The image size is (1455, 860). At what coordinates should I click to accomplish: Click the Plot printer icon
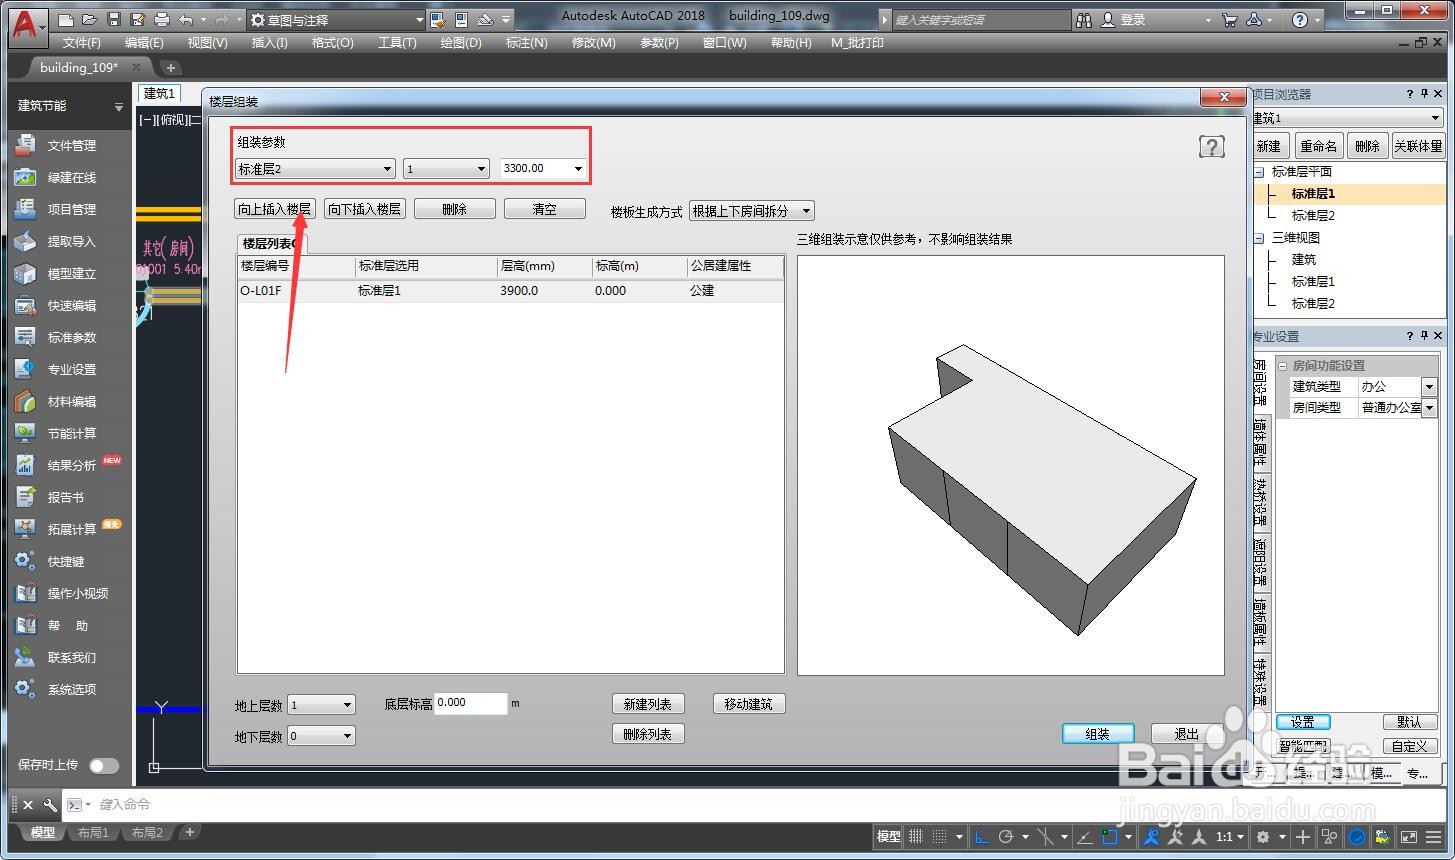point(161,20)
